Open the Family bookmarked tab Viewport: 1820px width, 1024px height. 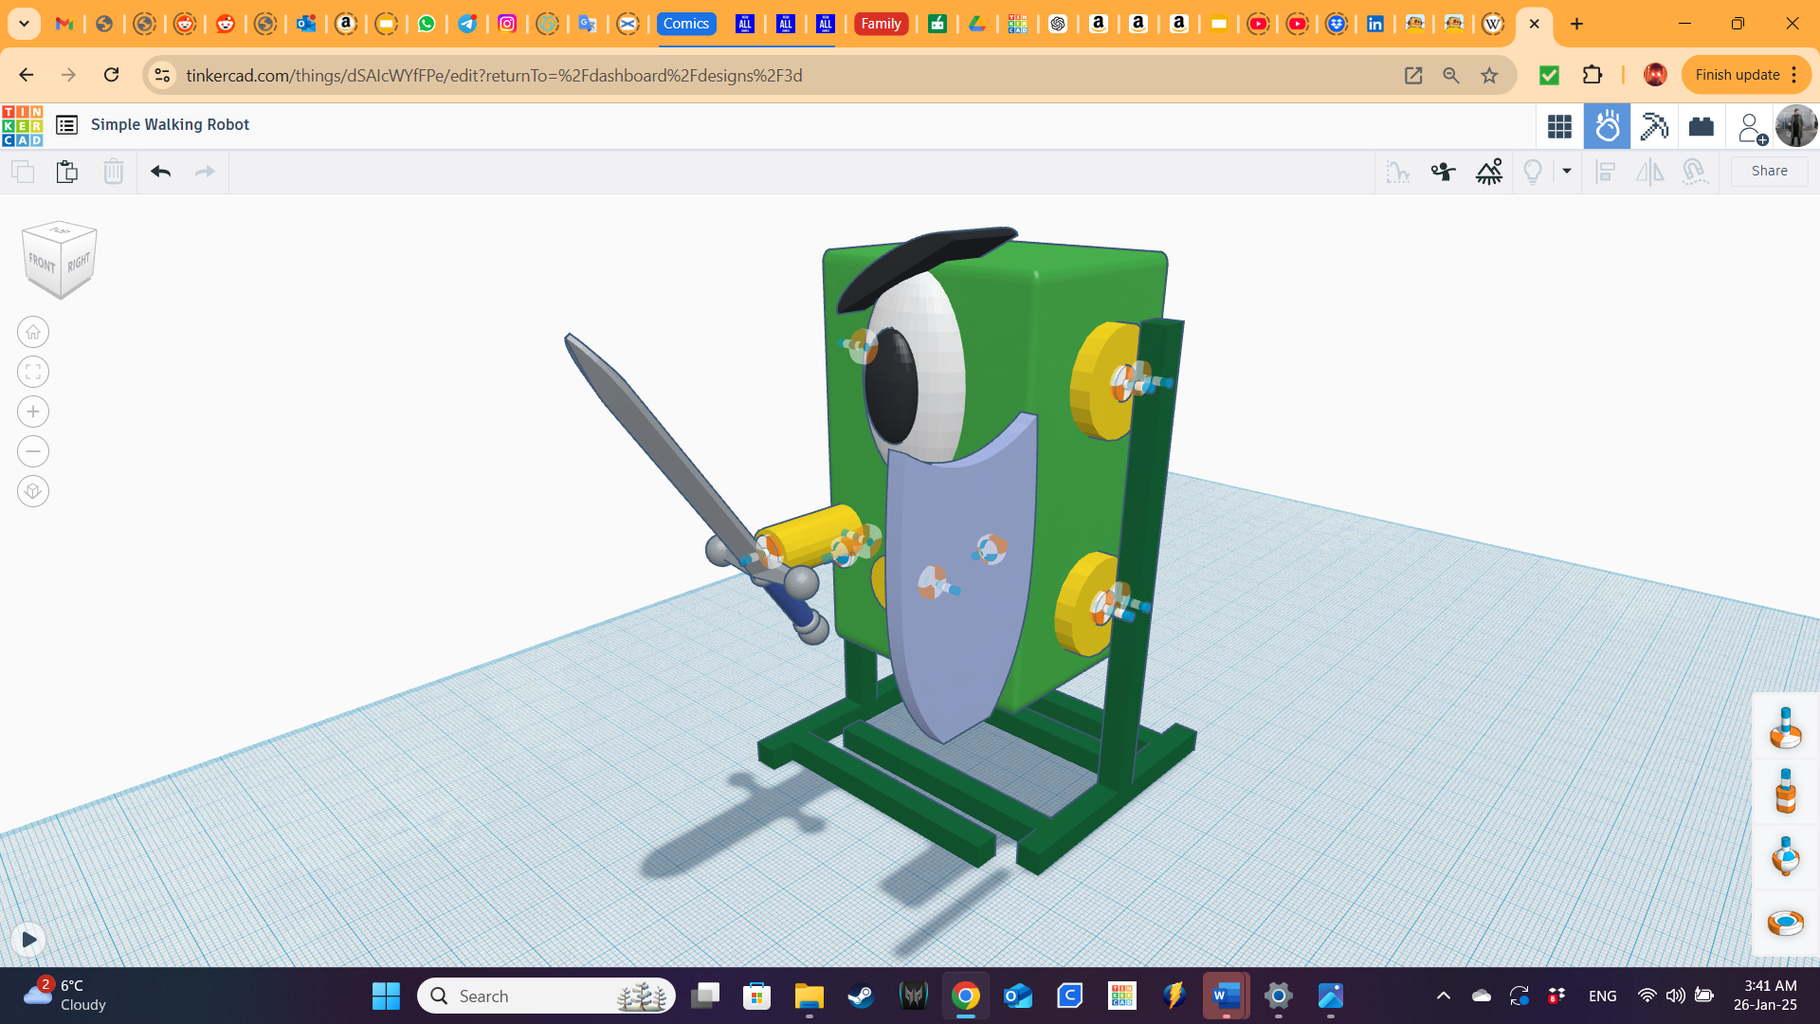881,23
